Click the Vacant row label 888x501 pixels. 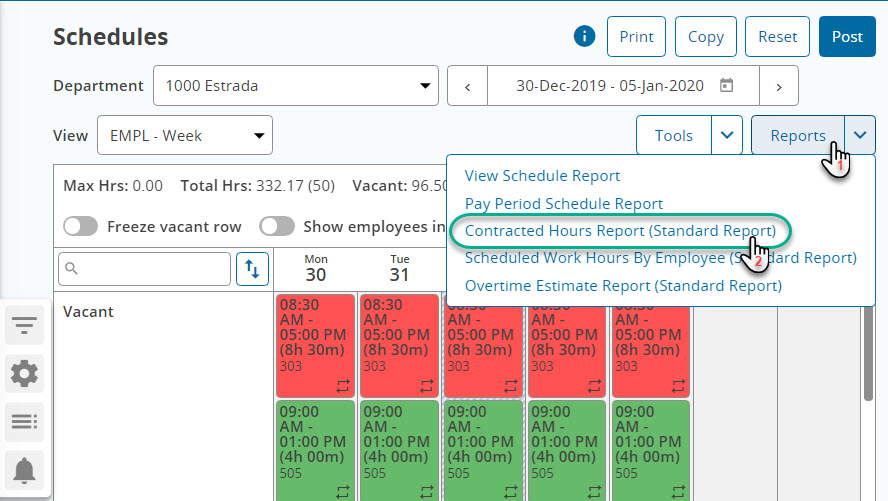tap(88, 312)
